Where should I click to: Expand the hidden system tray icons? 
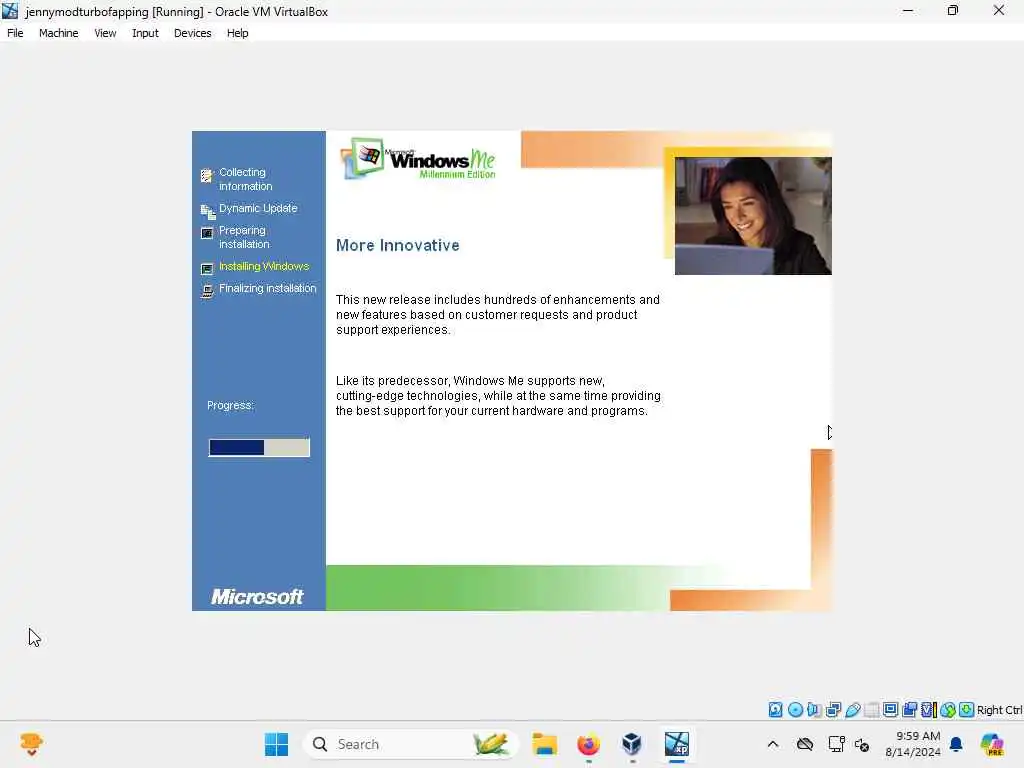(773, 744)
